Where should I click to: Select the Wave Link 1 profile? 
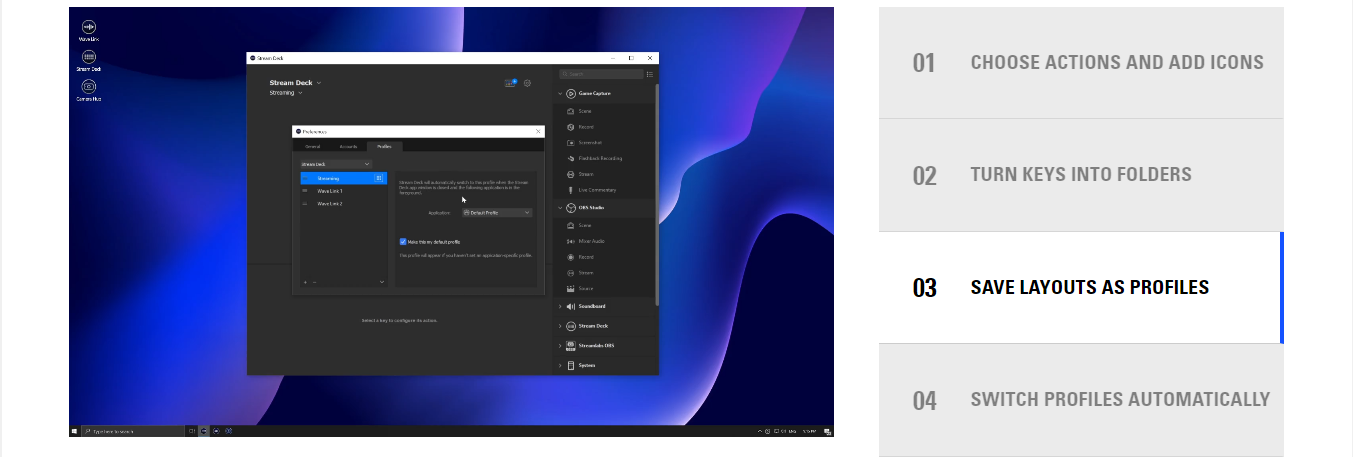(343, 190)
